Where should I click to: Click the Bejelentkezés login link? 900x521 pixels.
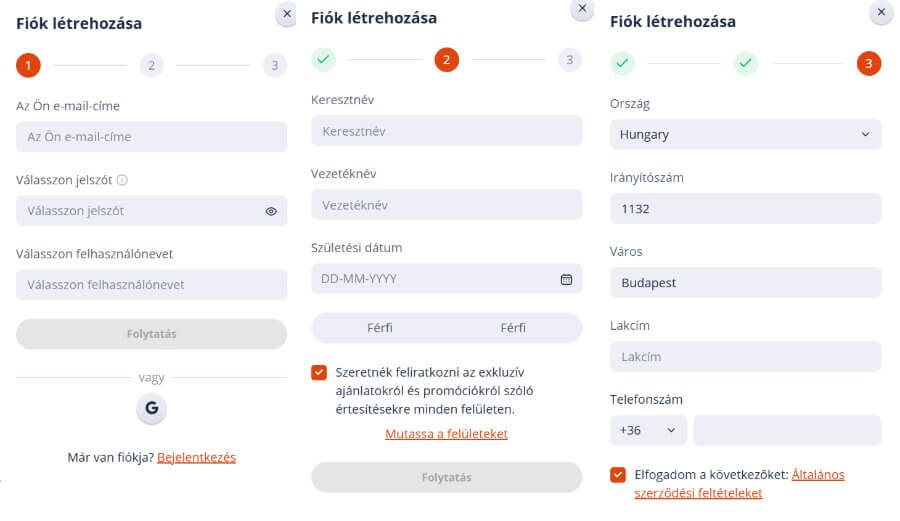pos(196,457)
